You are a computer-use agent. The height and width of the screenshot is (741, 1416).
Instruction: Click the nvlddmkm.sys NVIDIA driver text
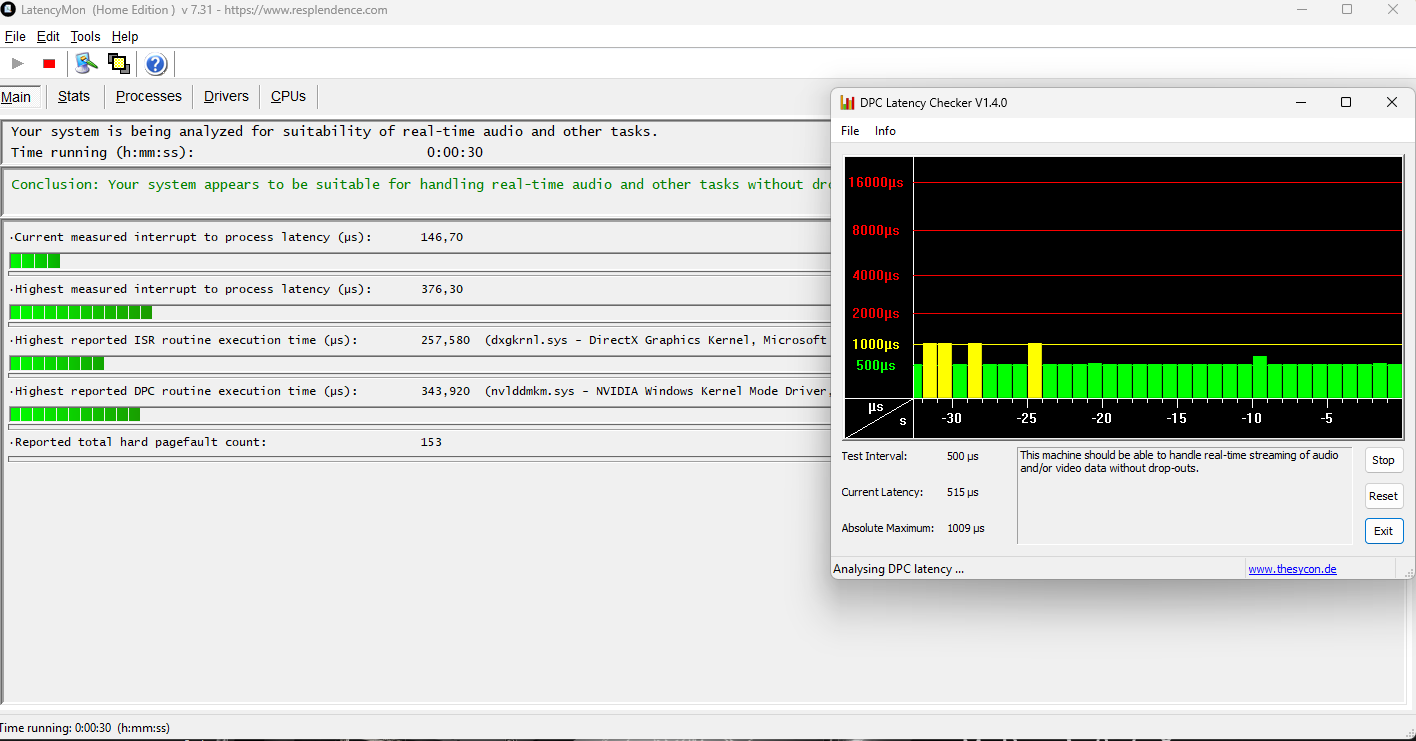(657, 391)
